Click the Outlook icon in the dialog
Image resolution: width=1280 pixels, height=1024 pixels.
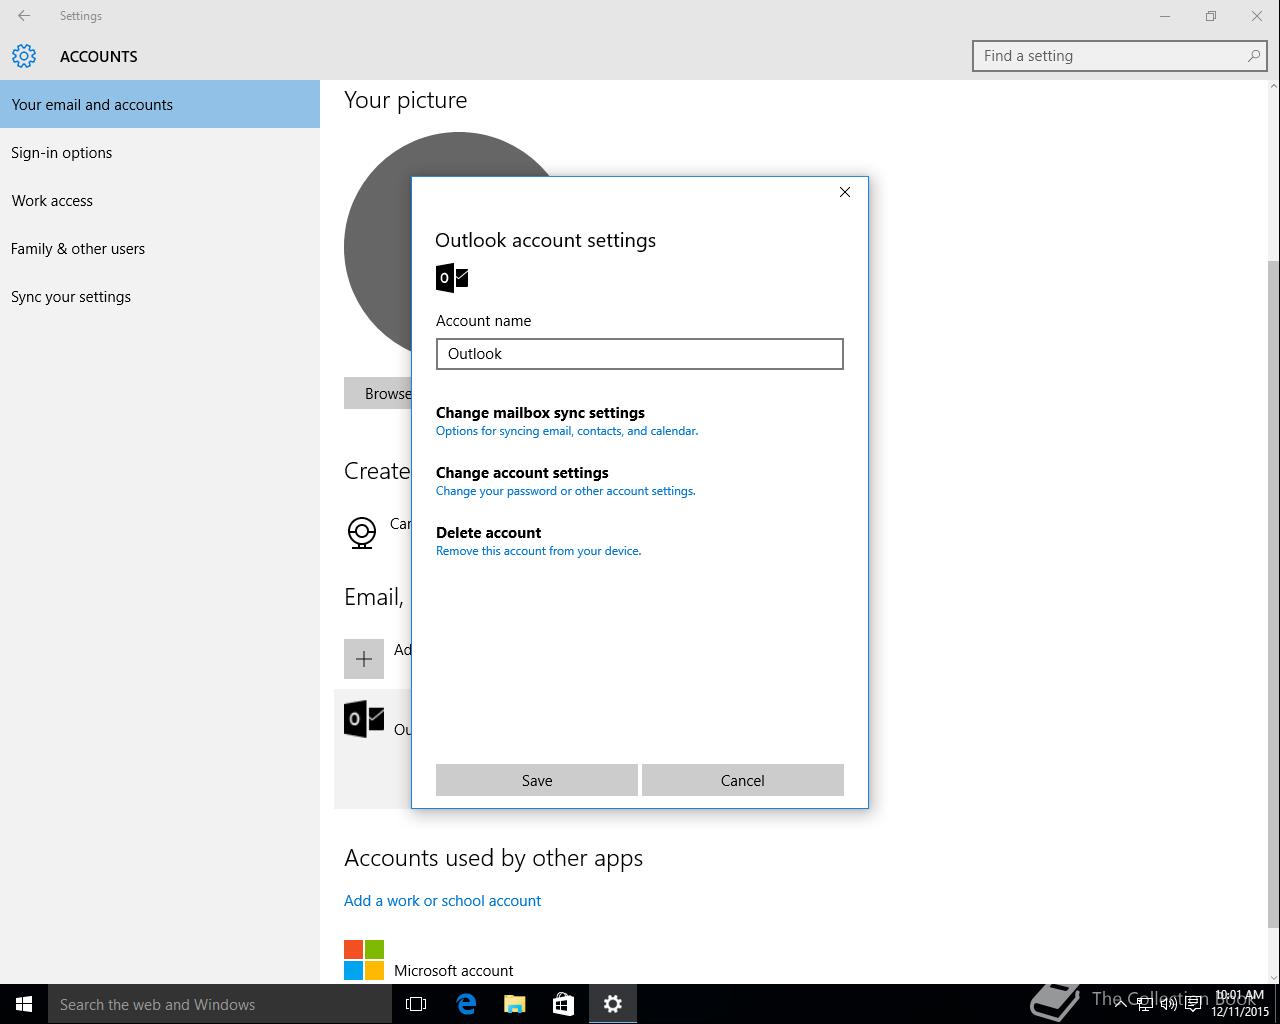point(452,278)
